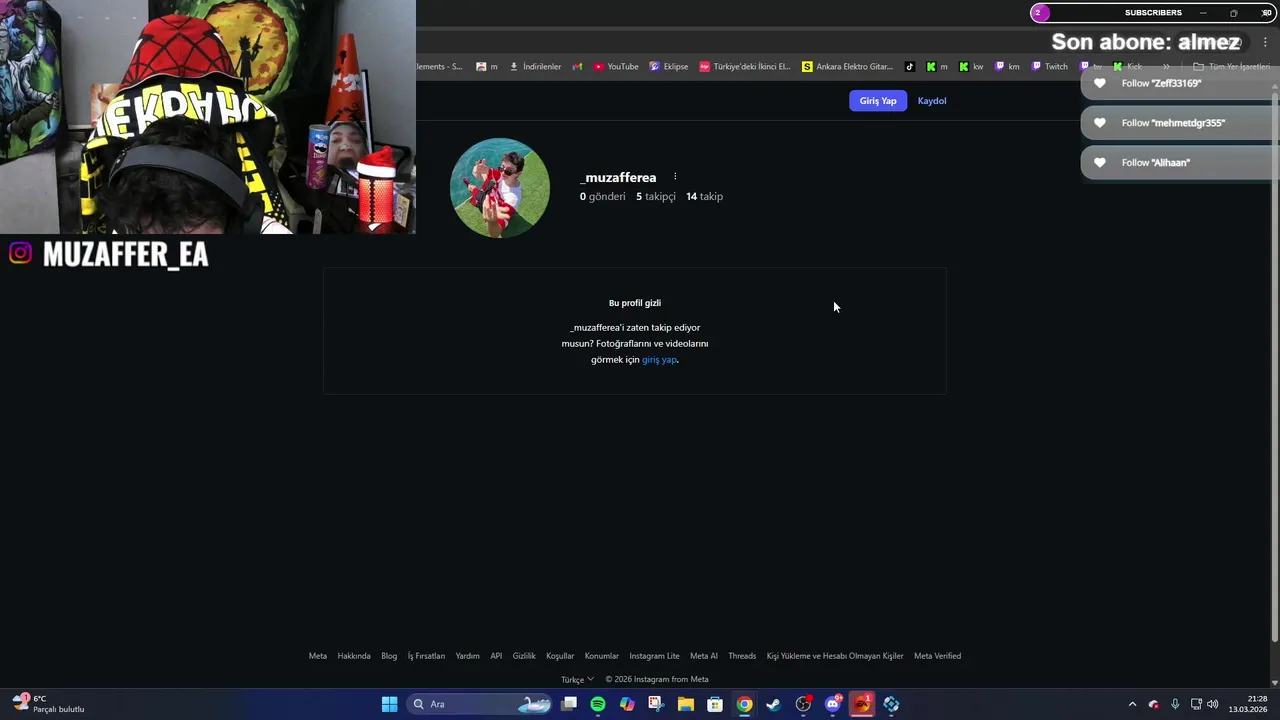Open the İndirilenler bookmark
Screen dimensions: 1280x720
pos(535,67)
